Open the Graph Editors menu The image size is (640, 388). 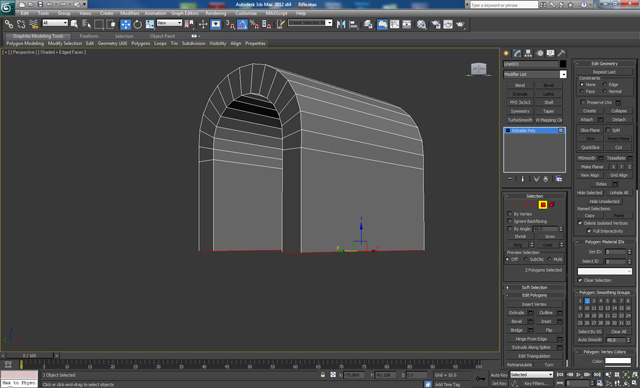(x=186, y=13)
